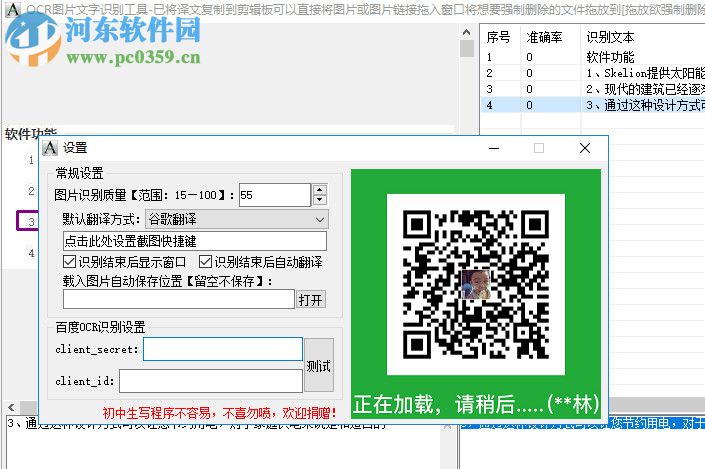
Task: Click the 测试 button for Baidu OCR
Action: pos(319,366)
